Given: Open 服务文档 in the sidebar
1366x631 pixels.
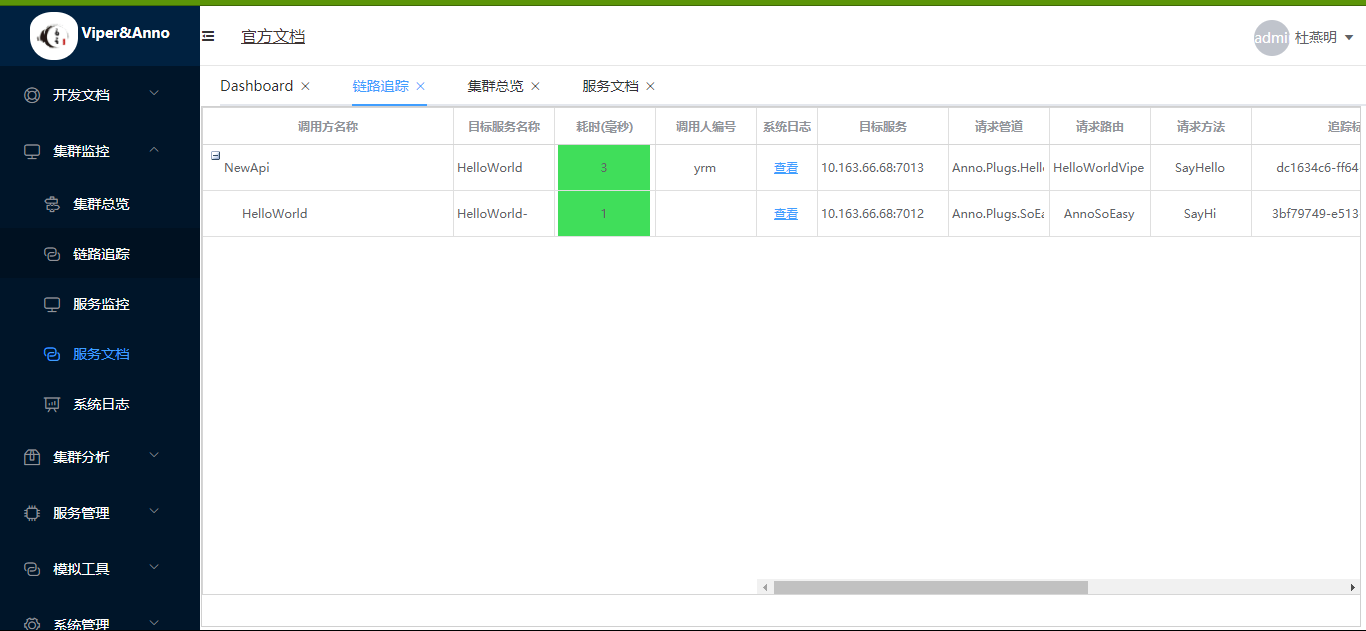Looking at the screenshot, I should coord(101,354).
